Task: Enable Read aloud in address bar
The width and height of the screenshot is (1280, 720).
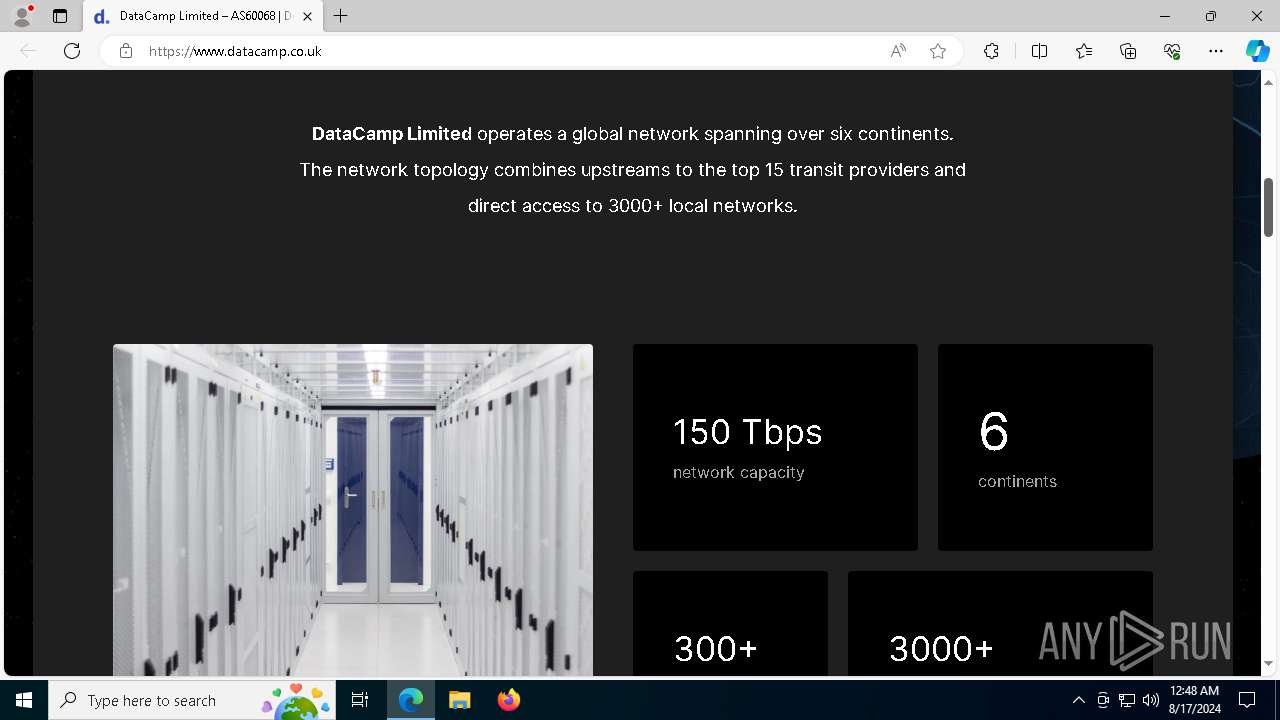Action: click(898, 51)
